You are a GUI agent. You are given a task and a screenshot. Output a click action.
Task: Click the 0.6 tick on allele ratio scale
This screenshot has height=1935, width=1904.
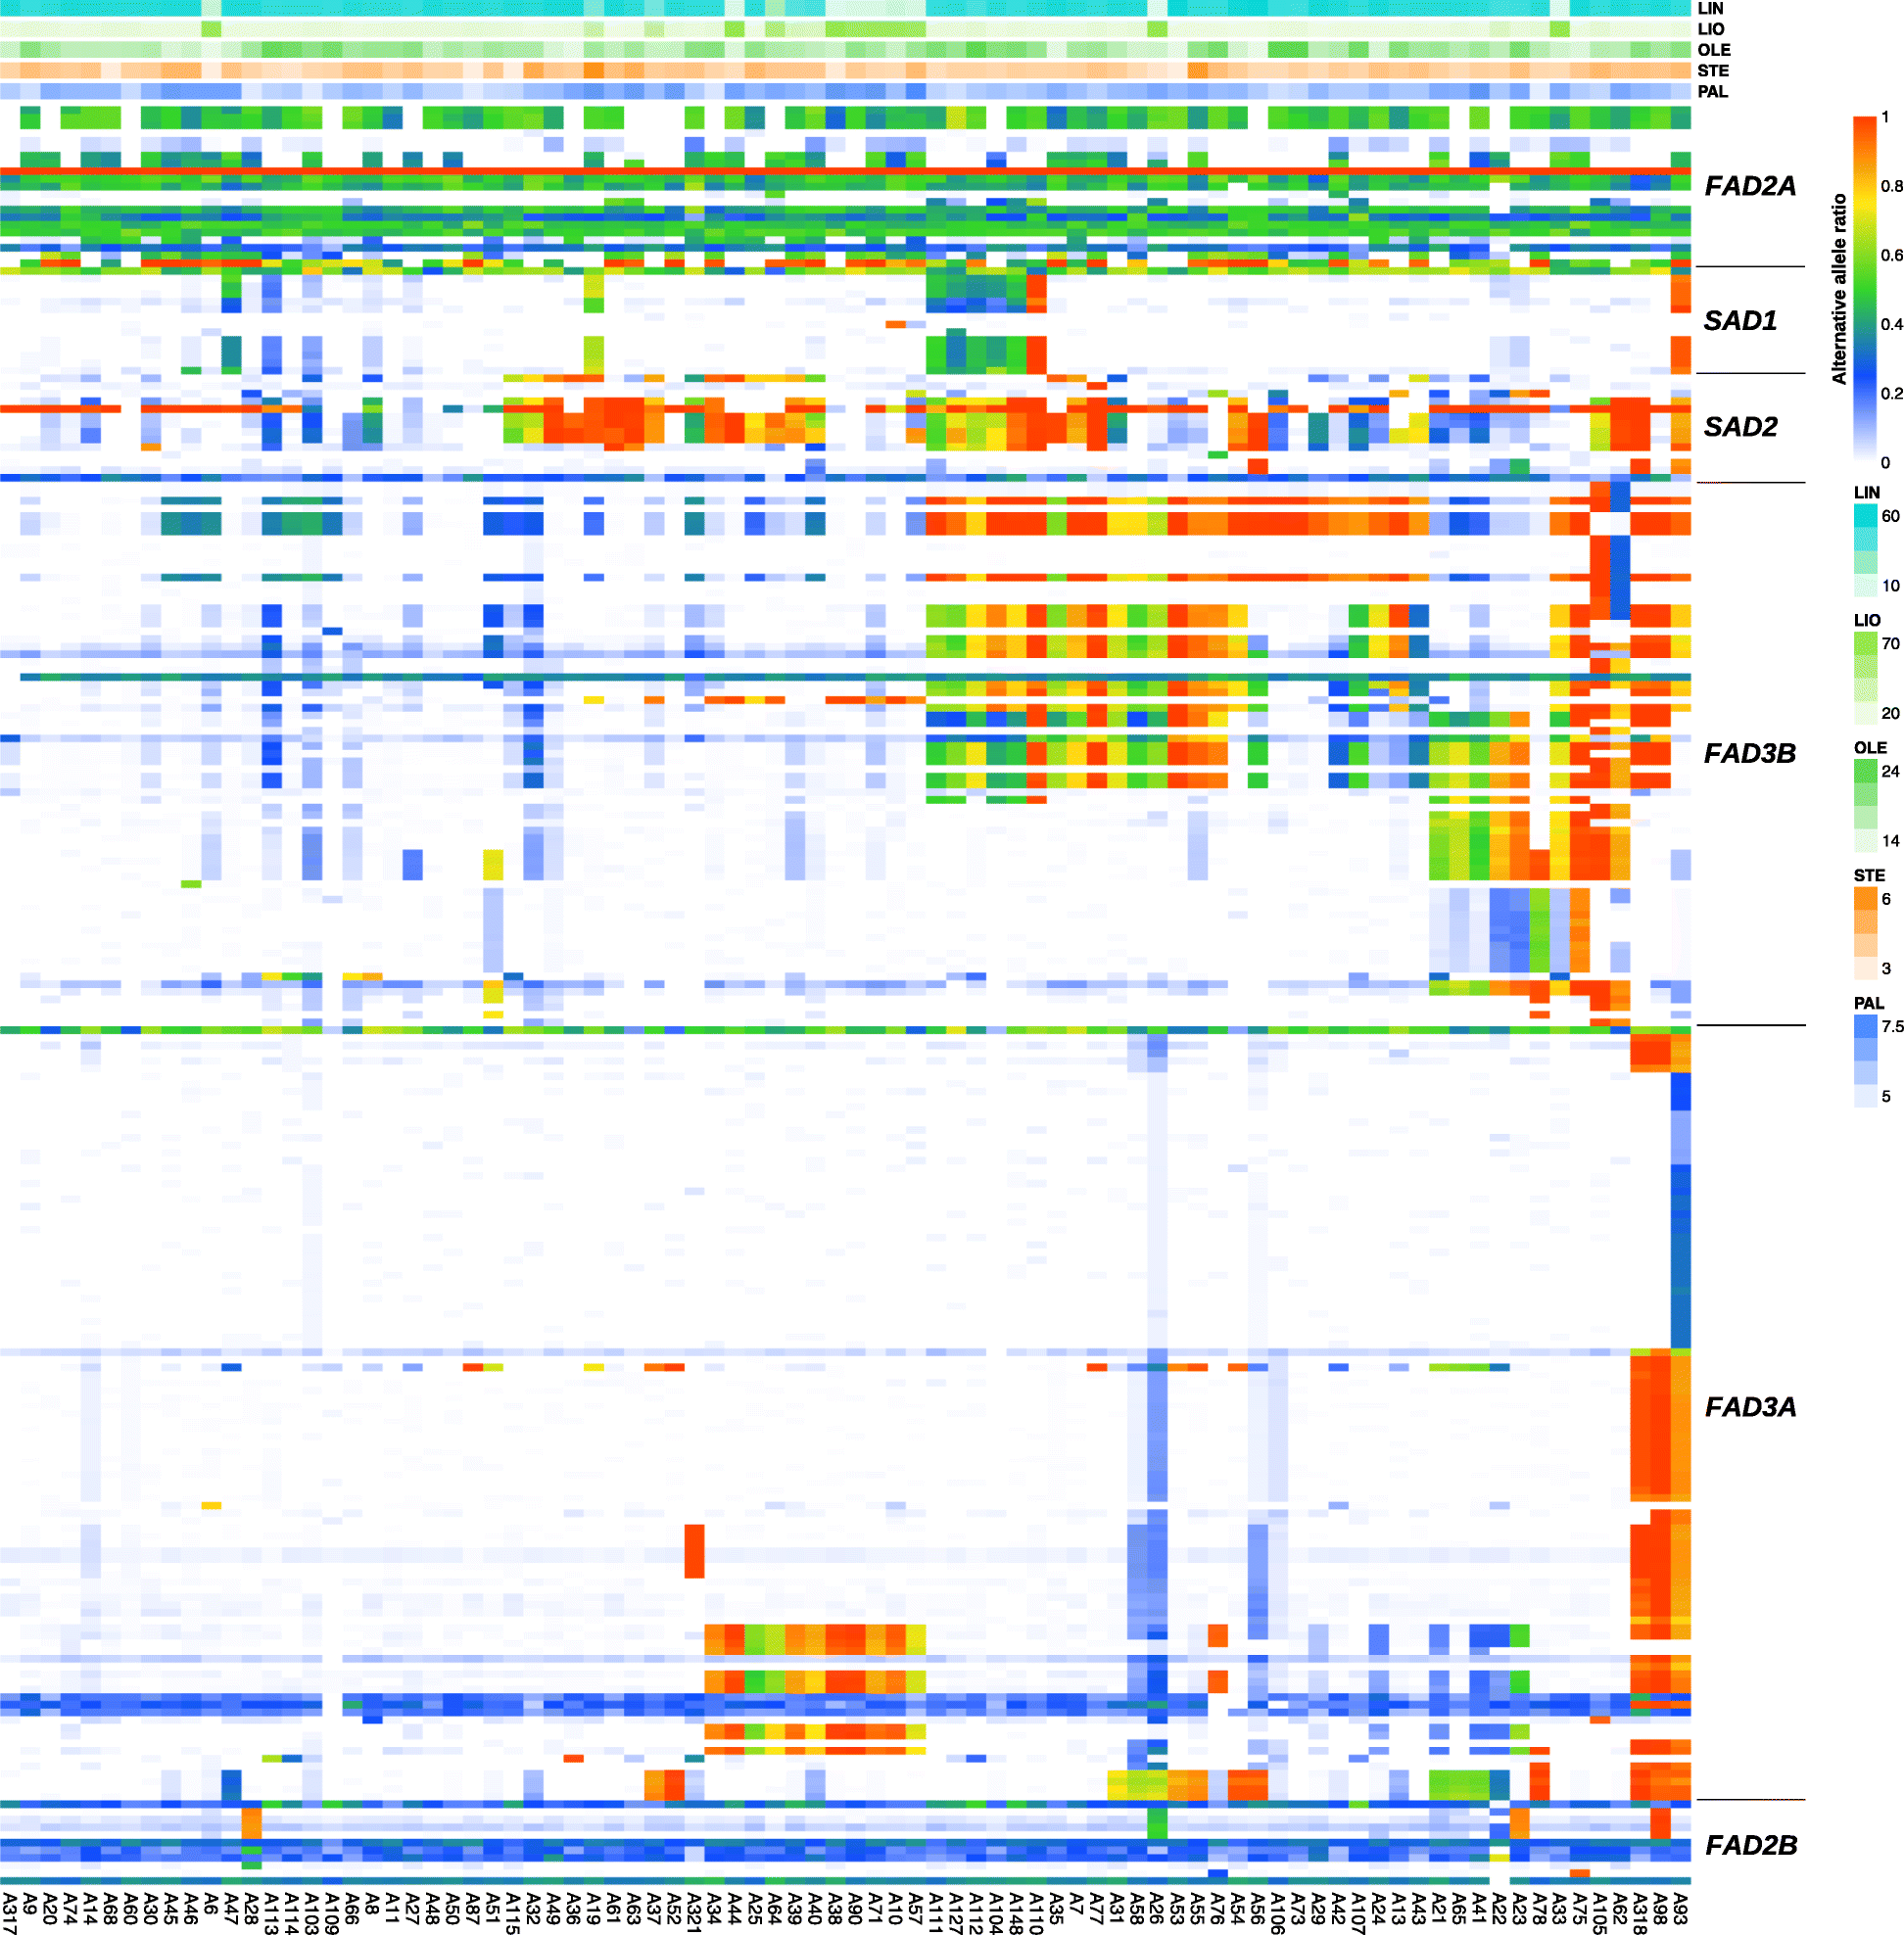[x=1891, y=255]
